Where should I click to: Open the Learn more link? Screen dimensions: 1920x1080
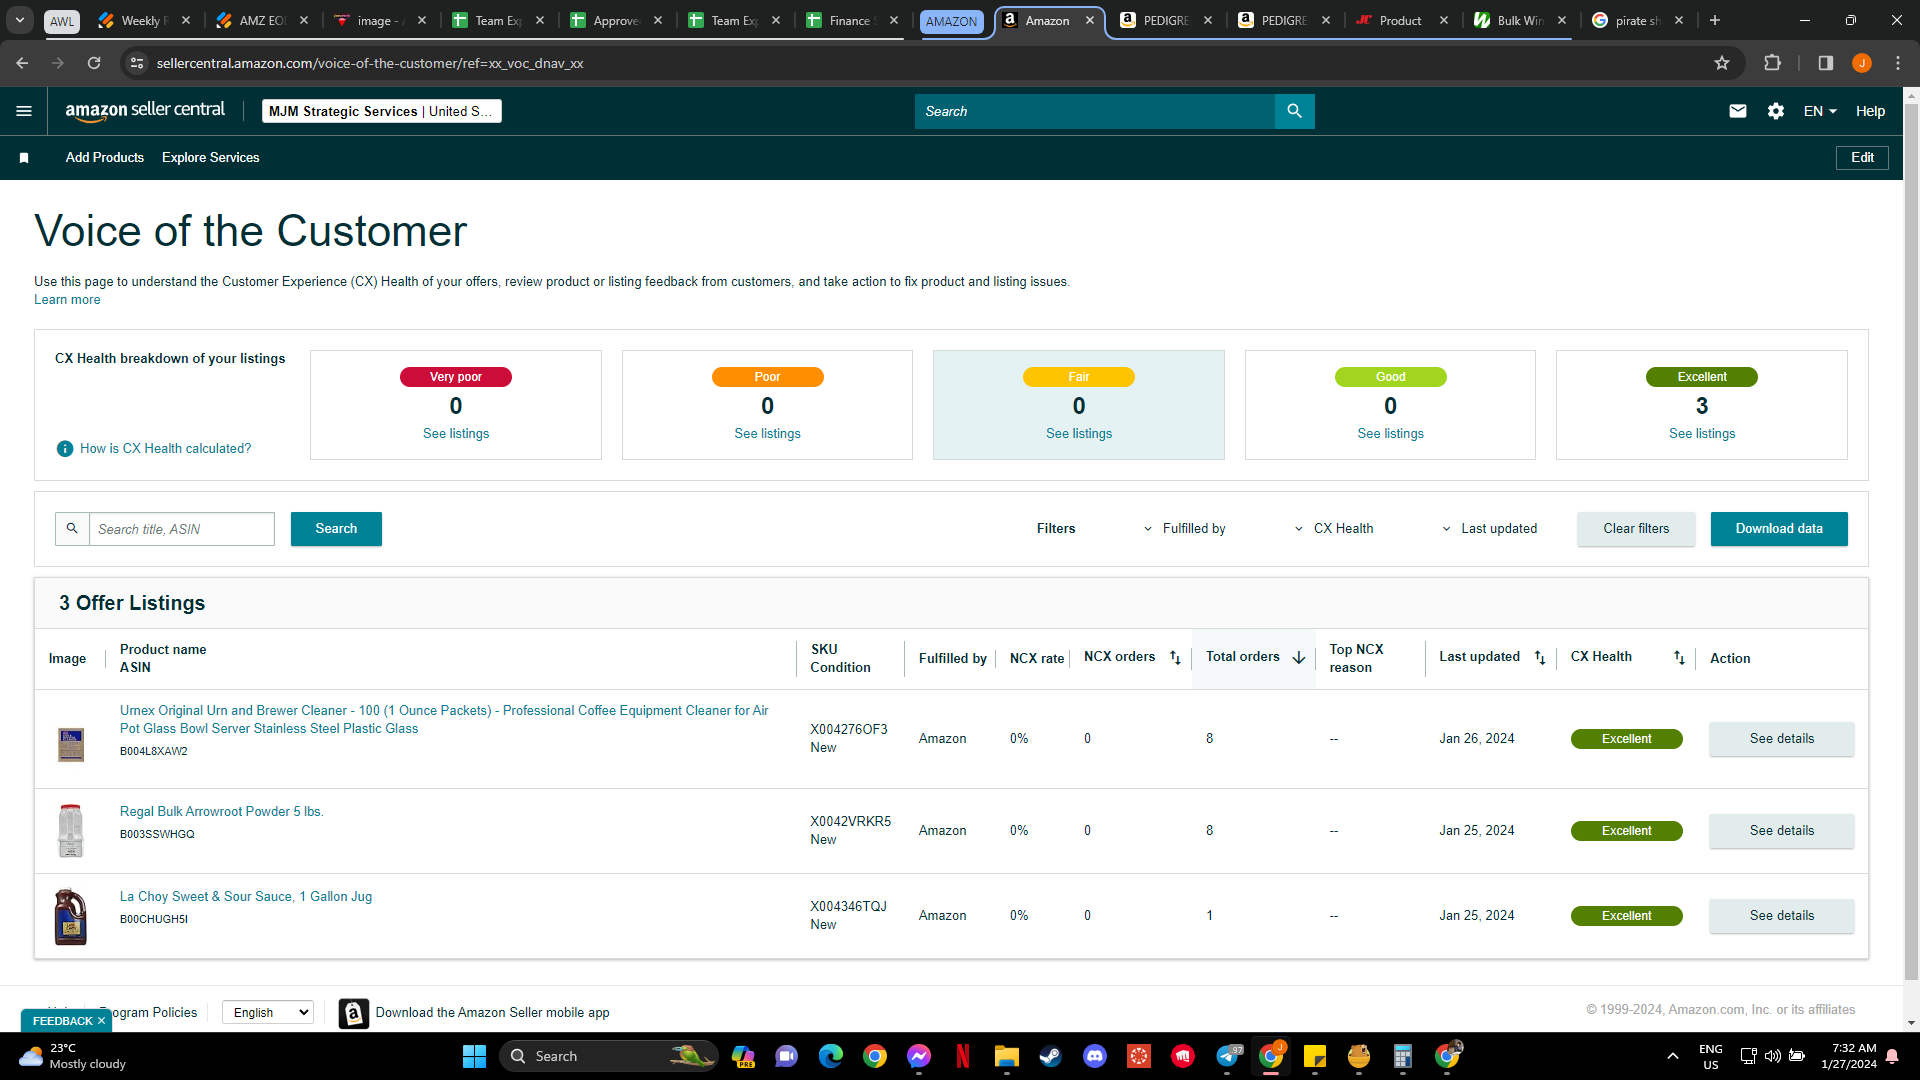(67, 300)
